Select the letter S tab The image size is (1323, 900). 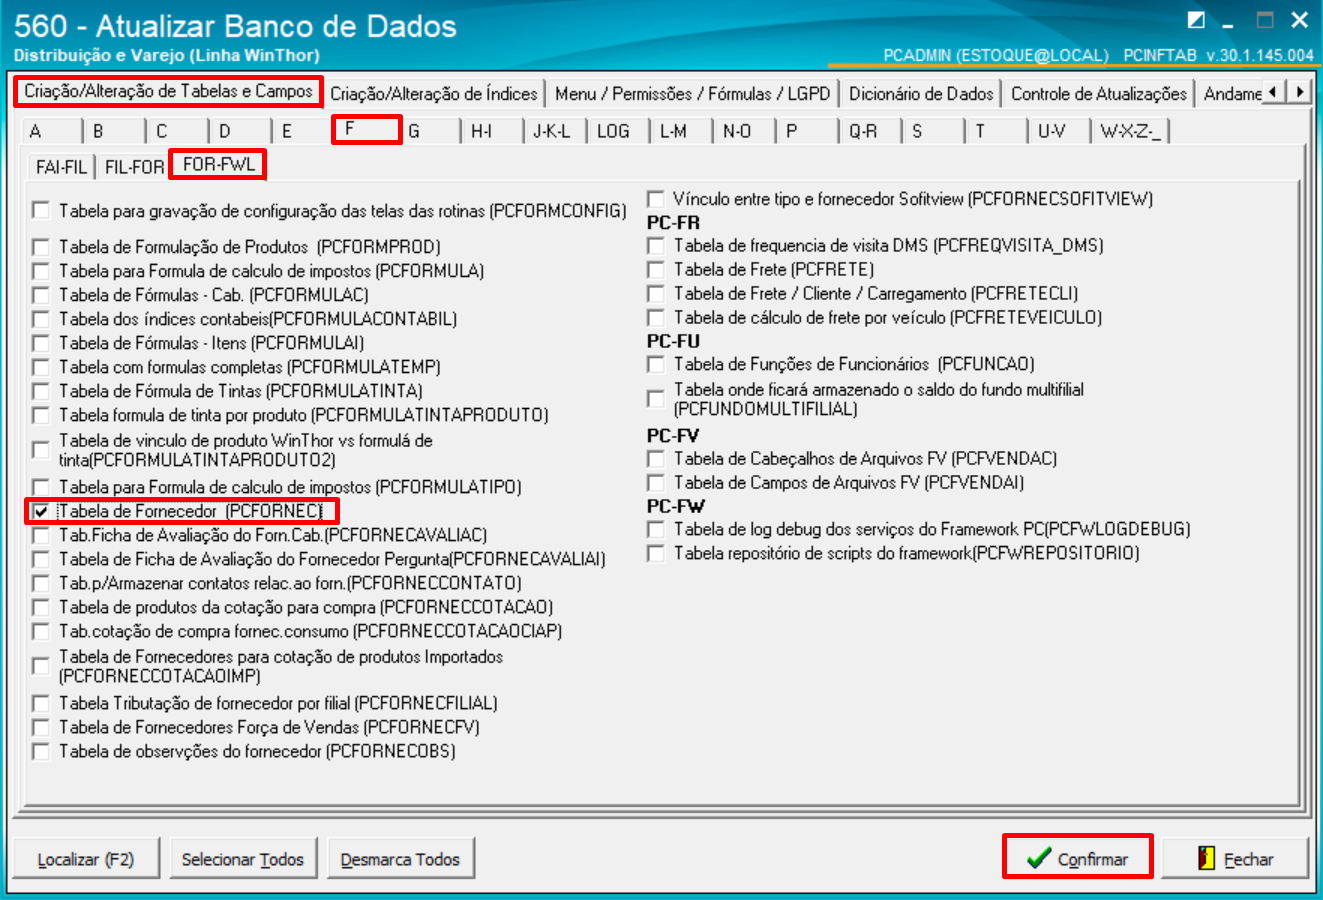click(933, 131)
